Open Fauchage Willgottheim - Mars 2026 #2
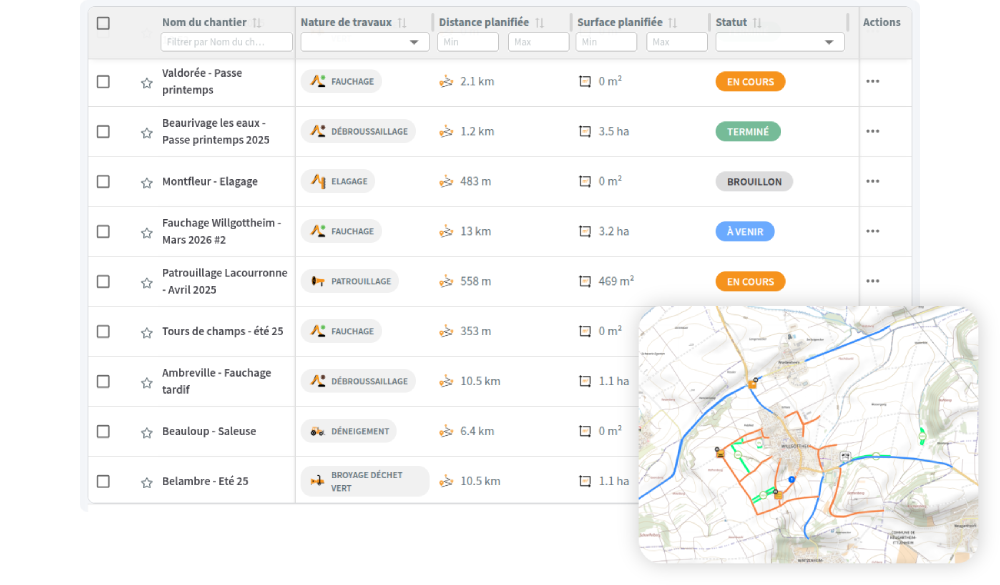 221,231
